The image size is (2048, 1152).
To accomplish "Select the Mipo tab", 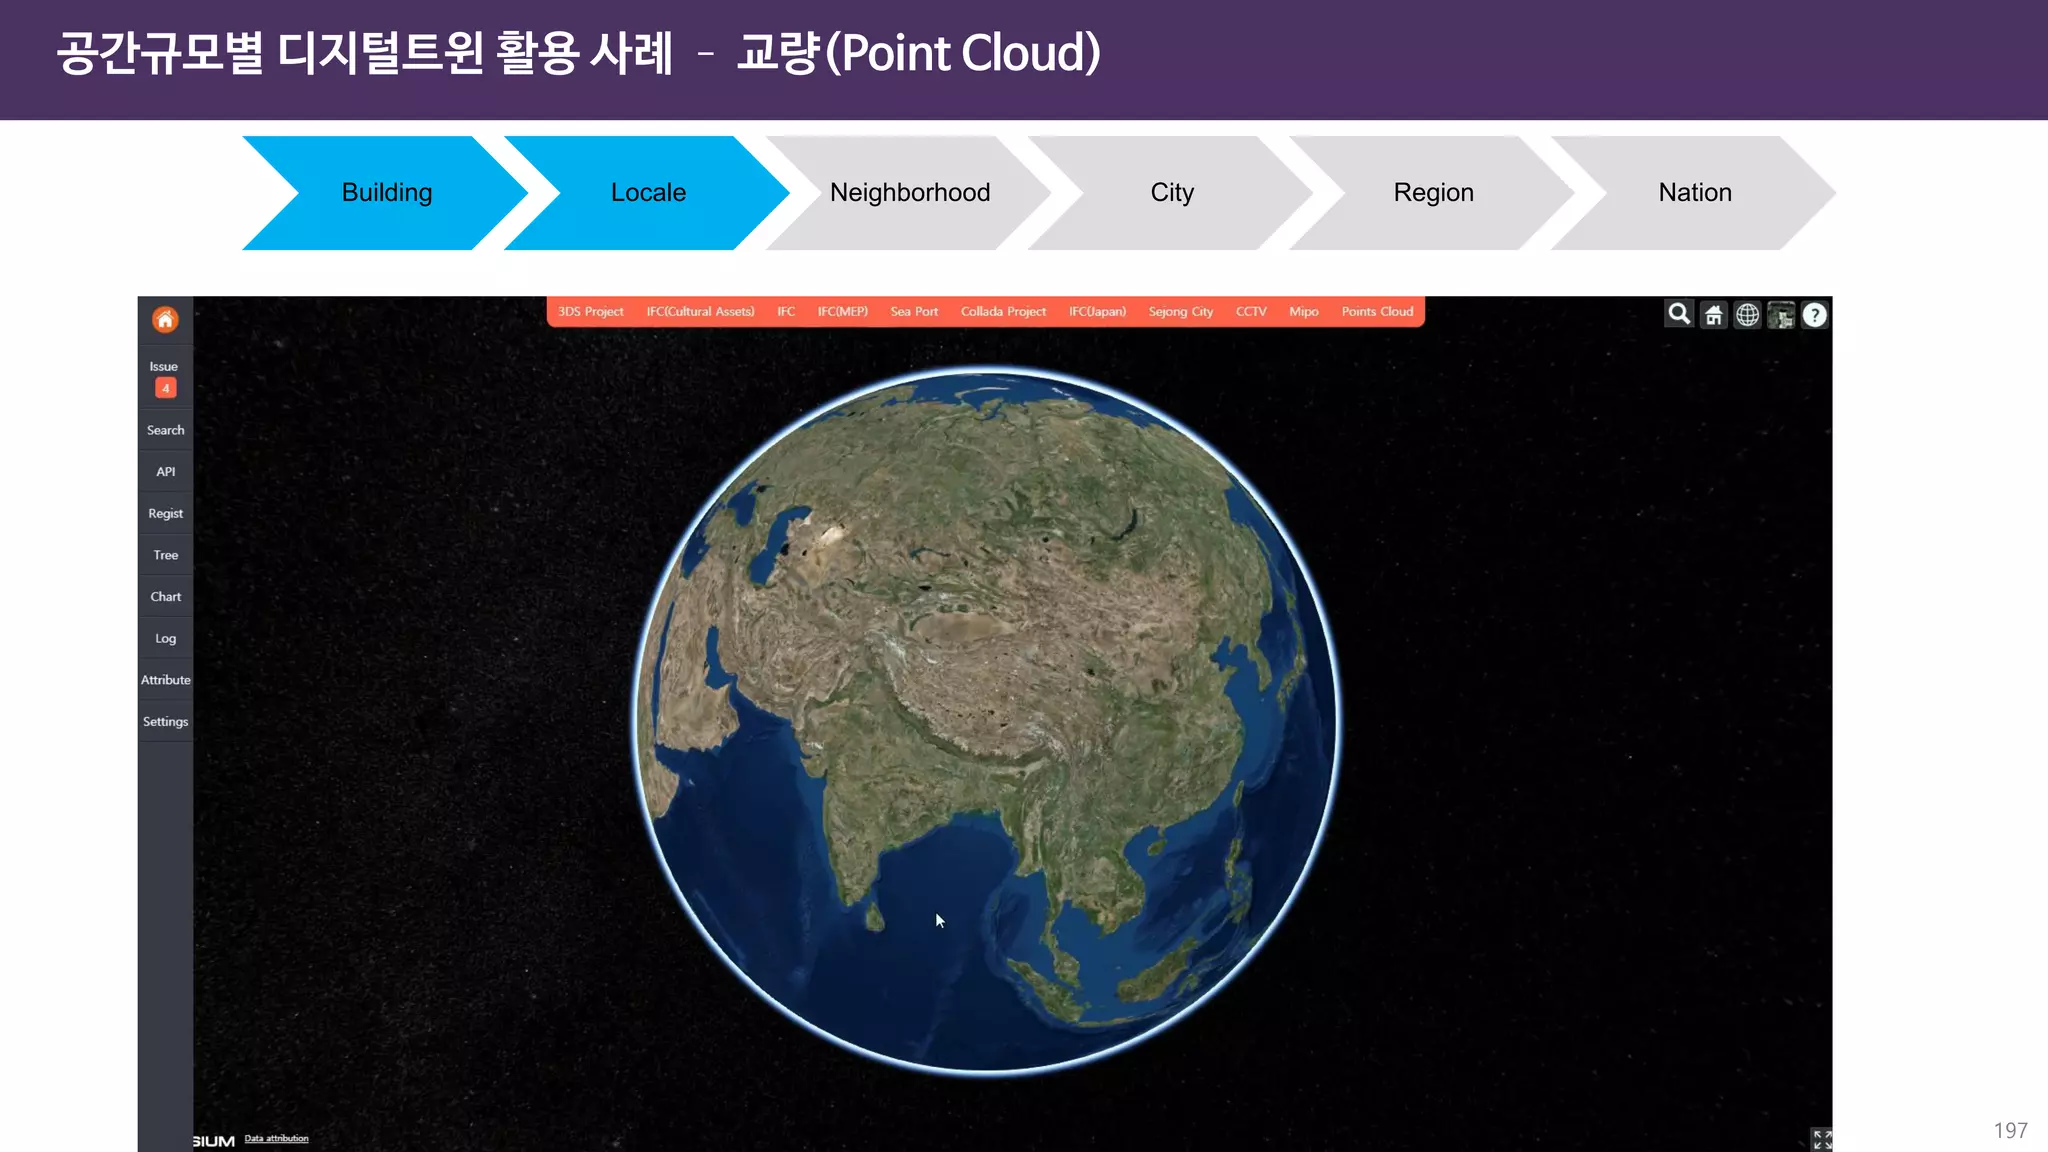I will click(1303, 312).
